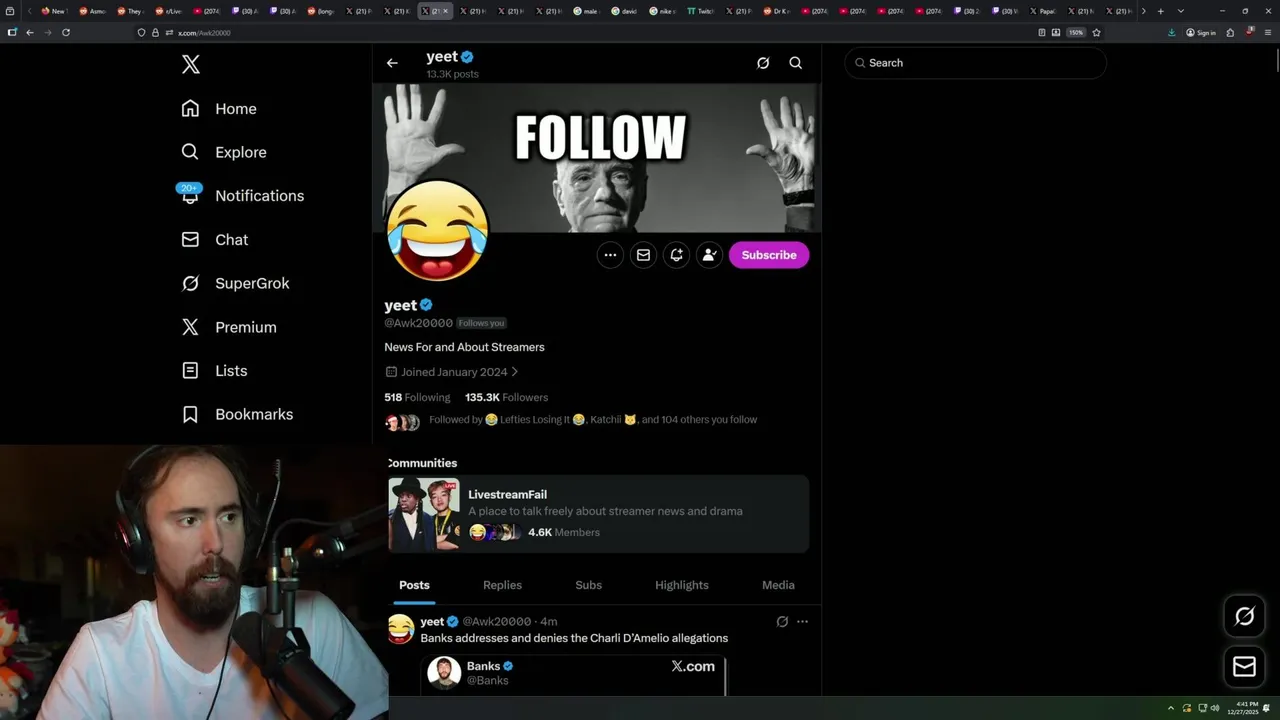Click the Grok icon in profile header
Screen dimensions: 1280x720
pos(763,63)
